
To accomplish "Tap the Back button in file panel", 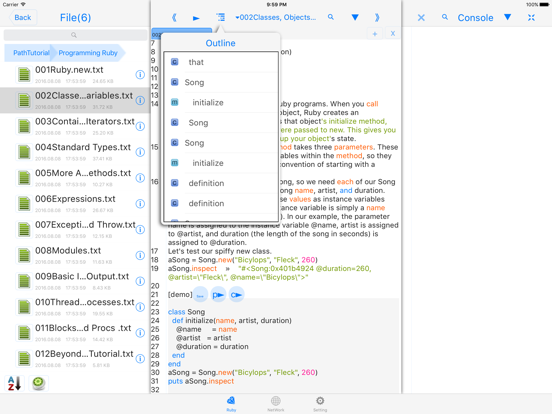I will click(23, 18).
